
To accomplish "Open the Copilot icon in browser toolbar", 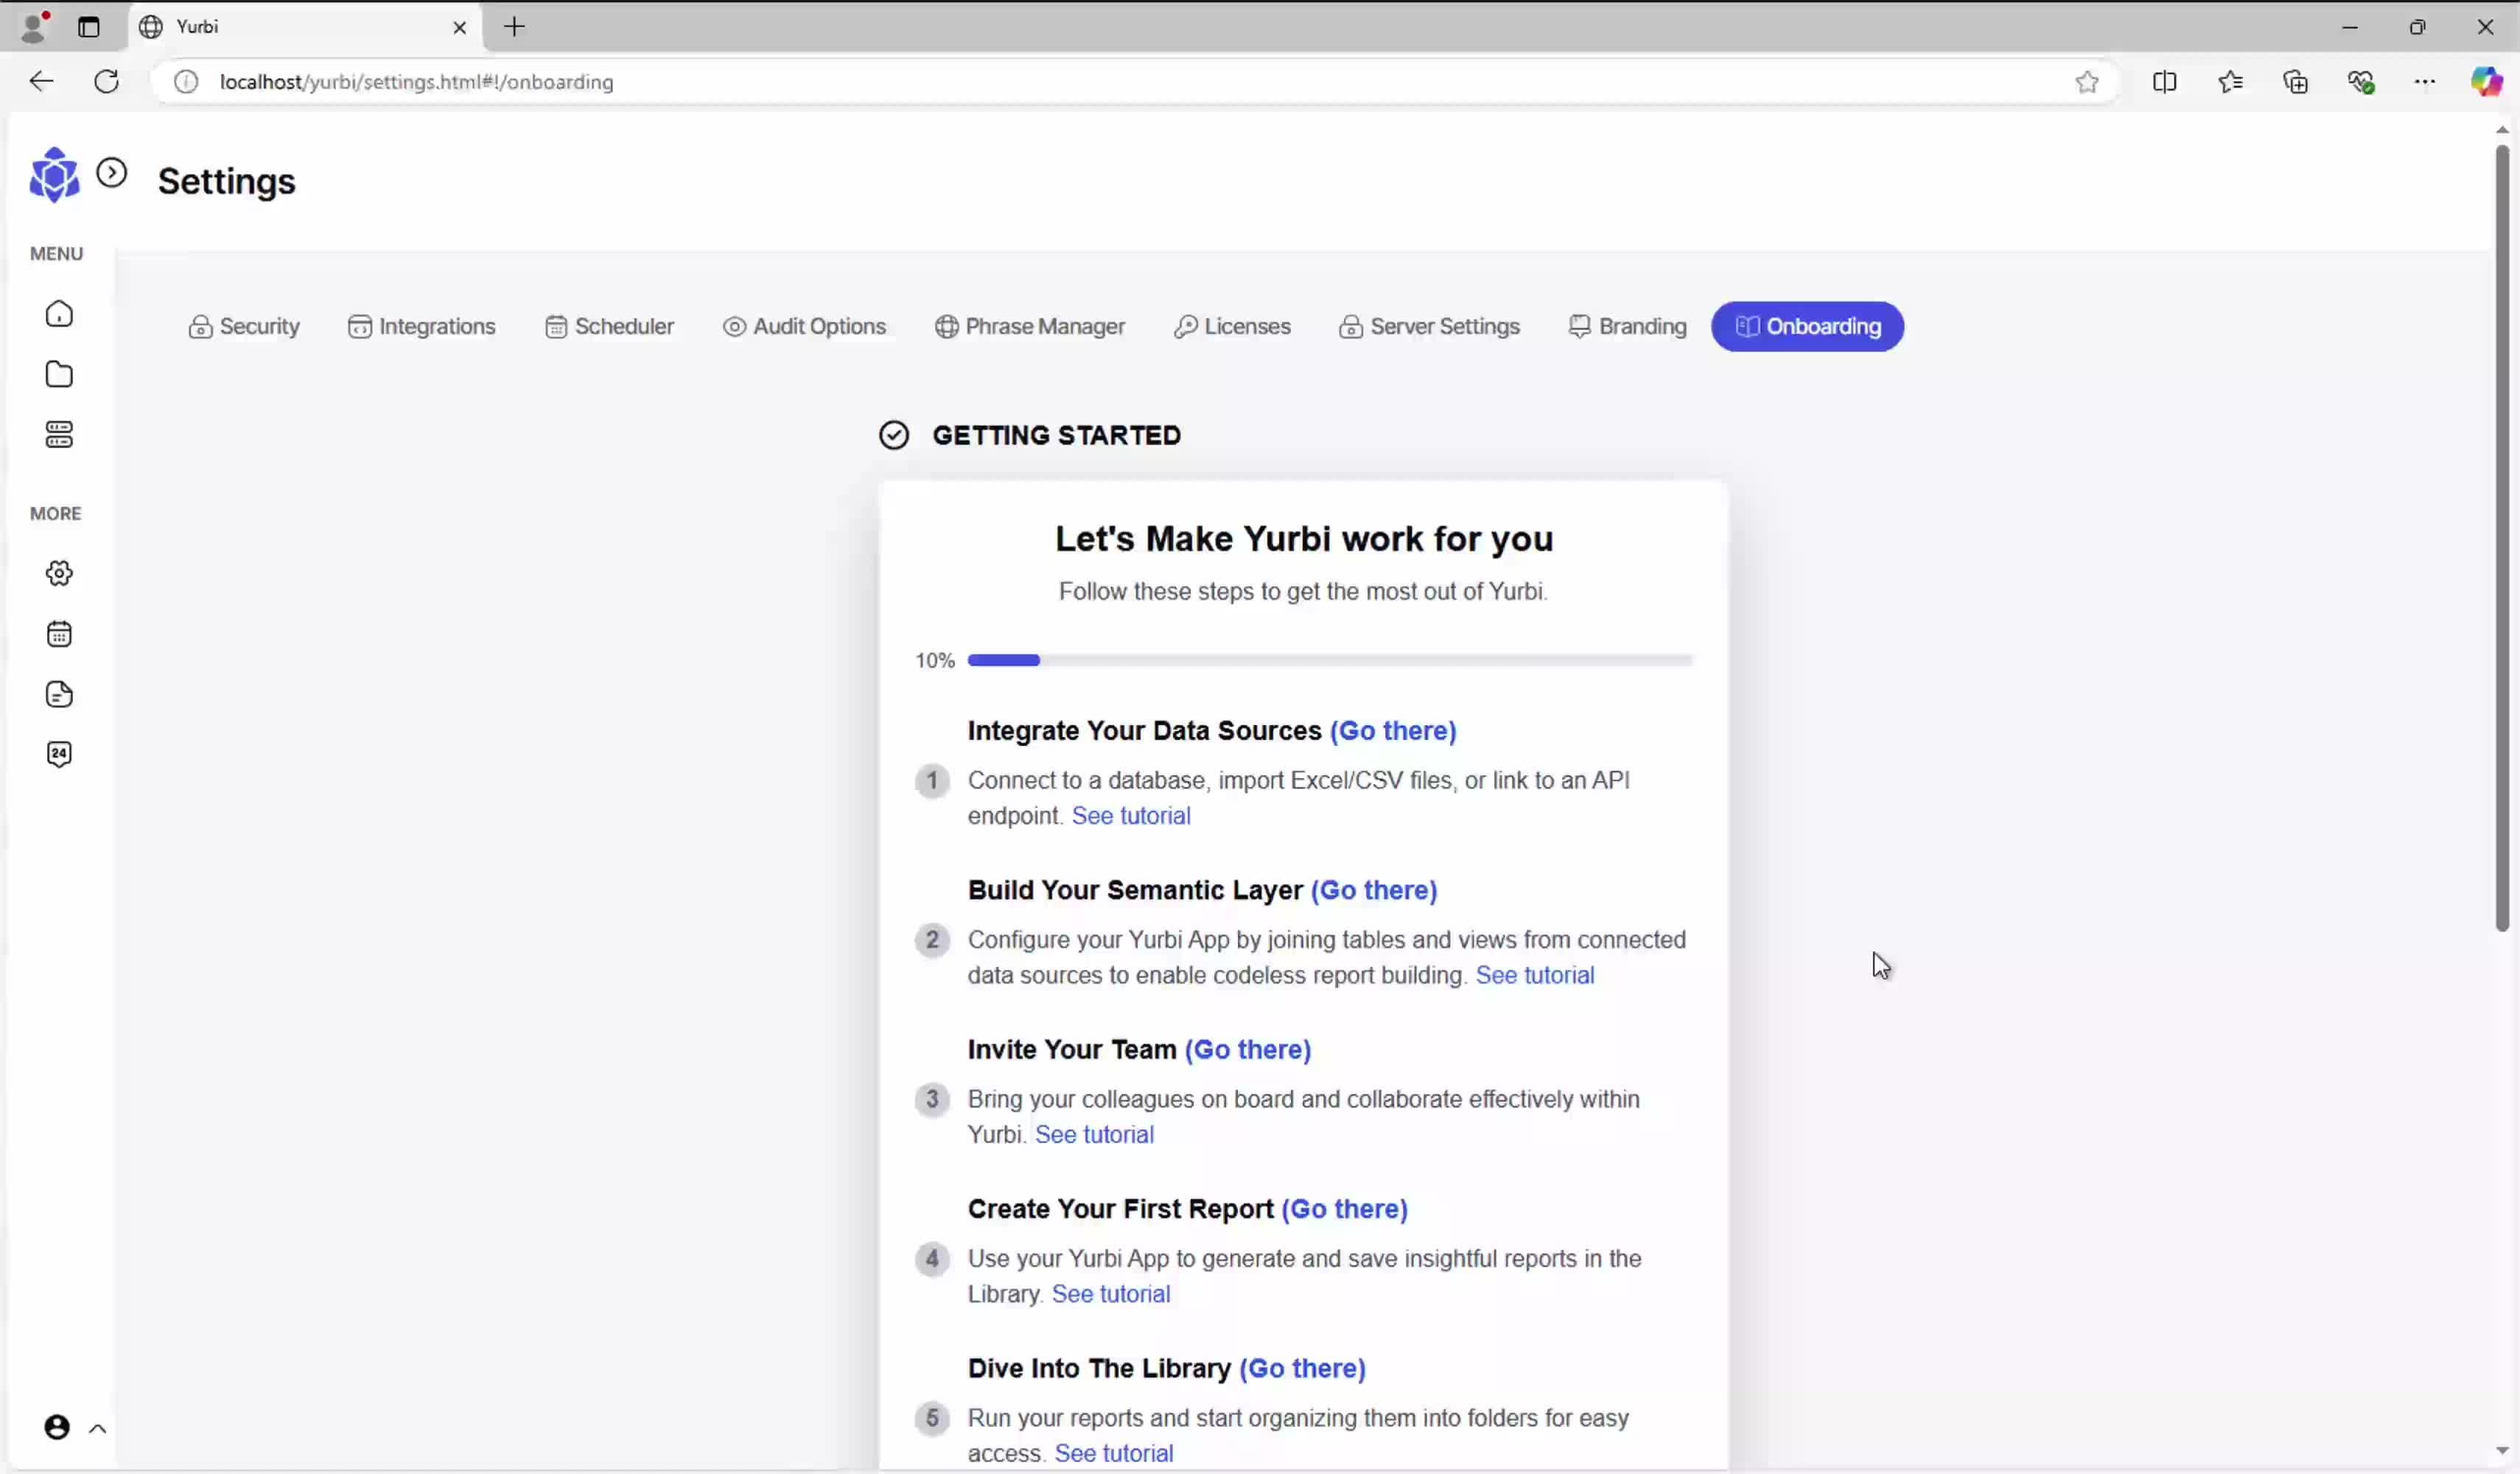I will coord(2486,82).
